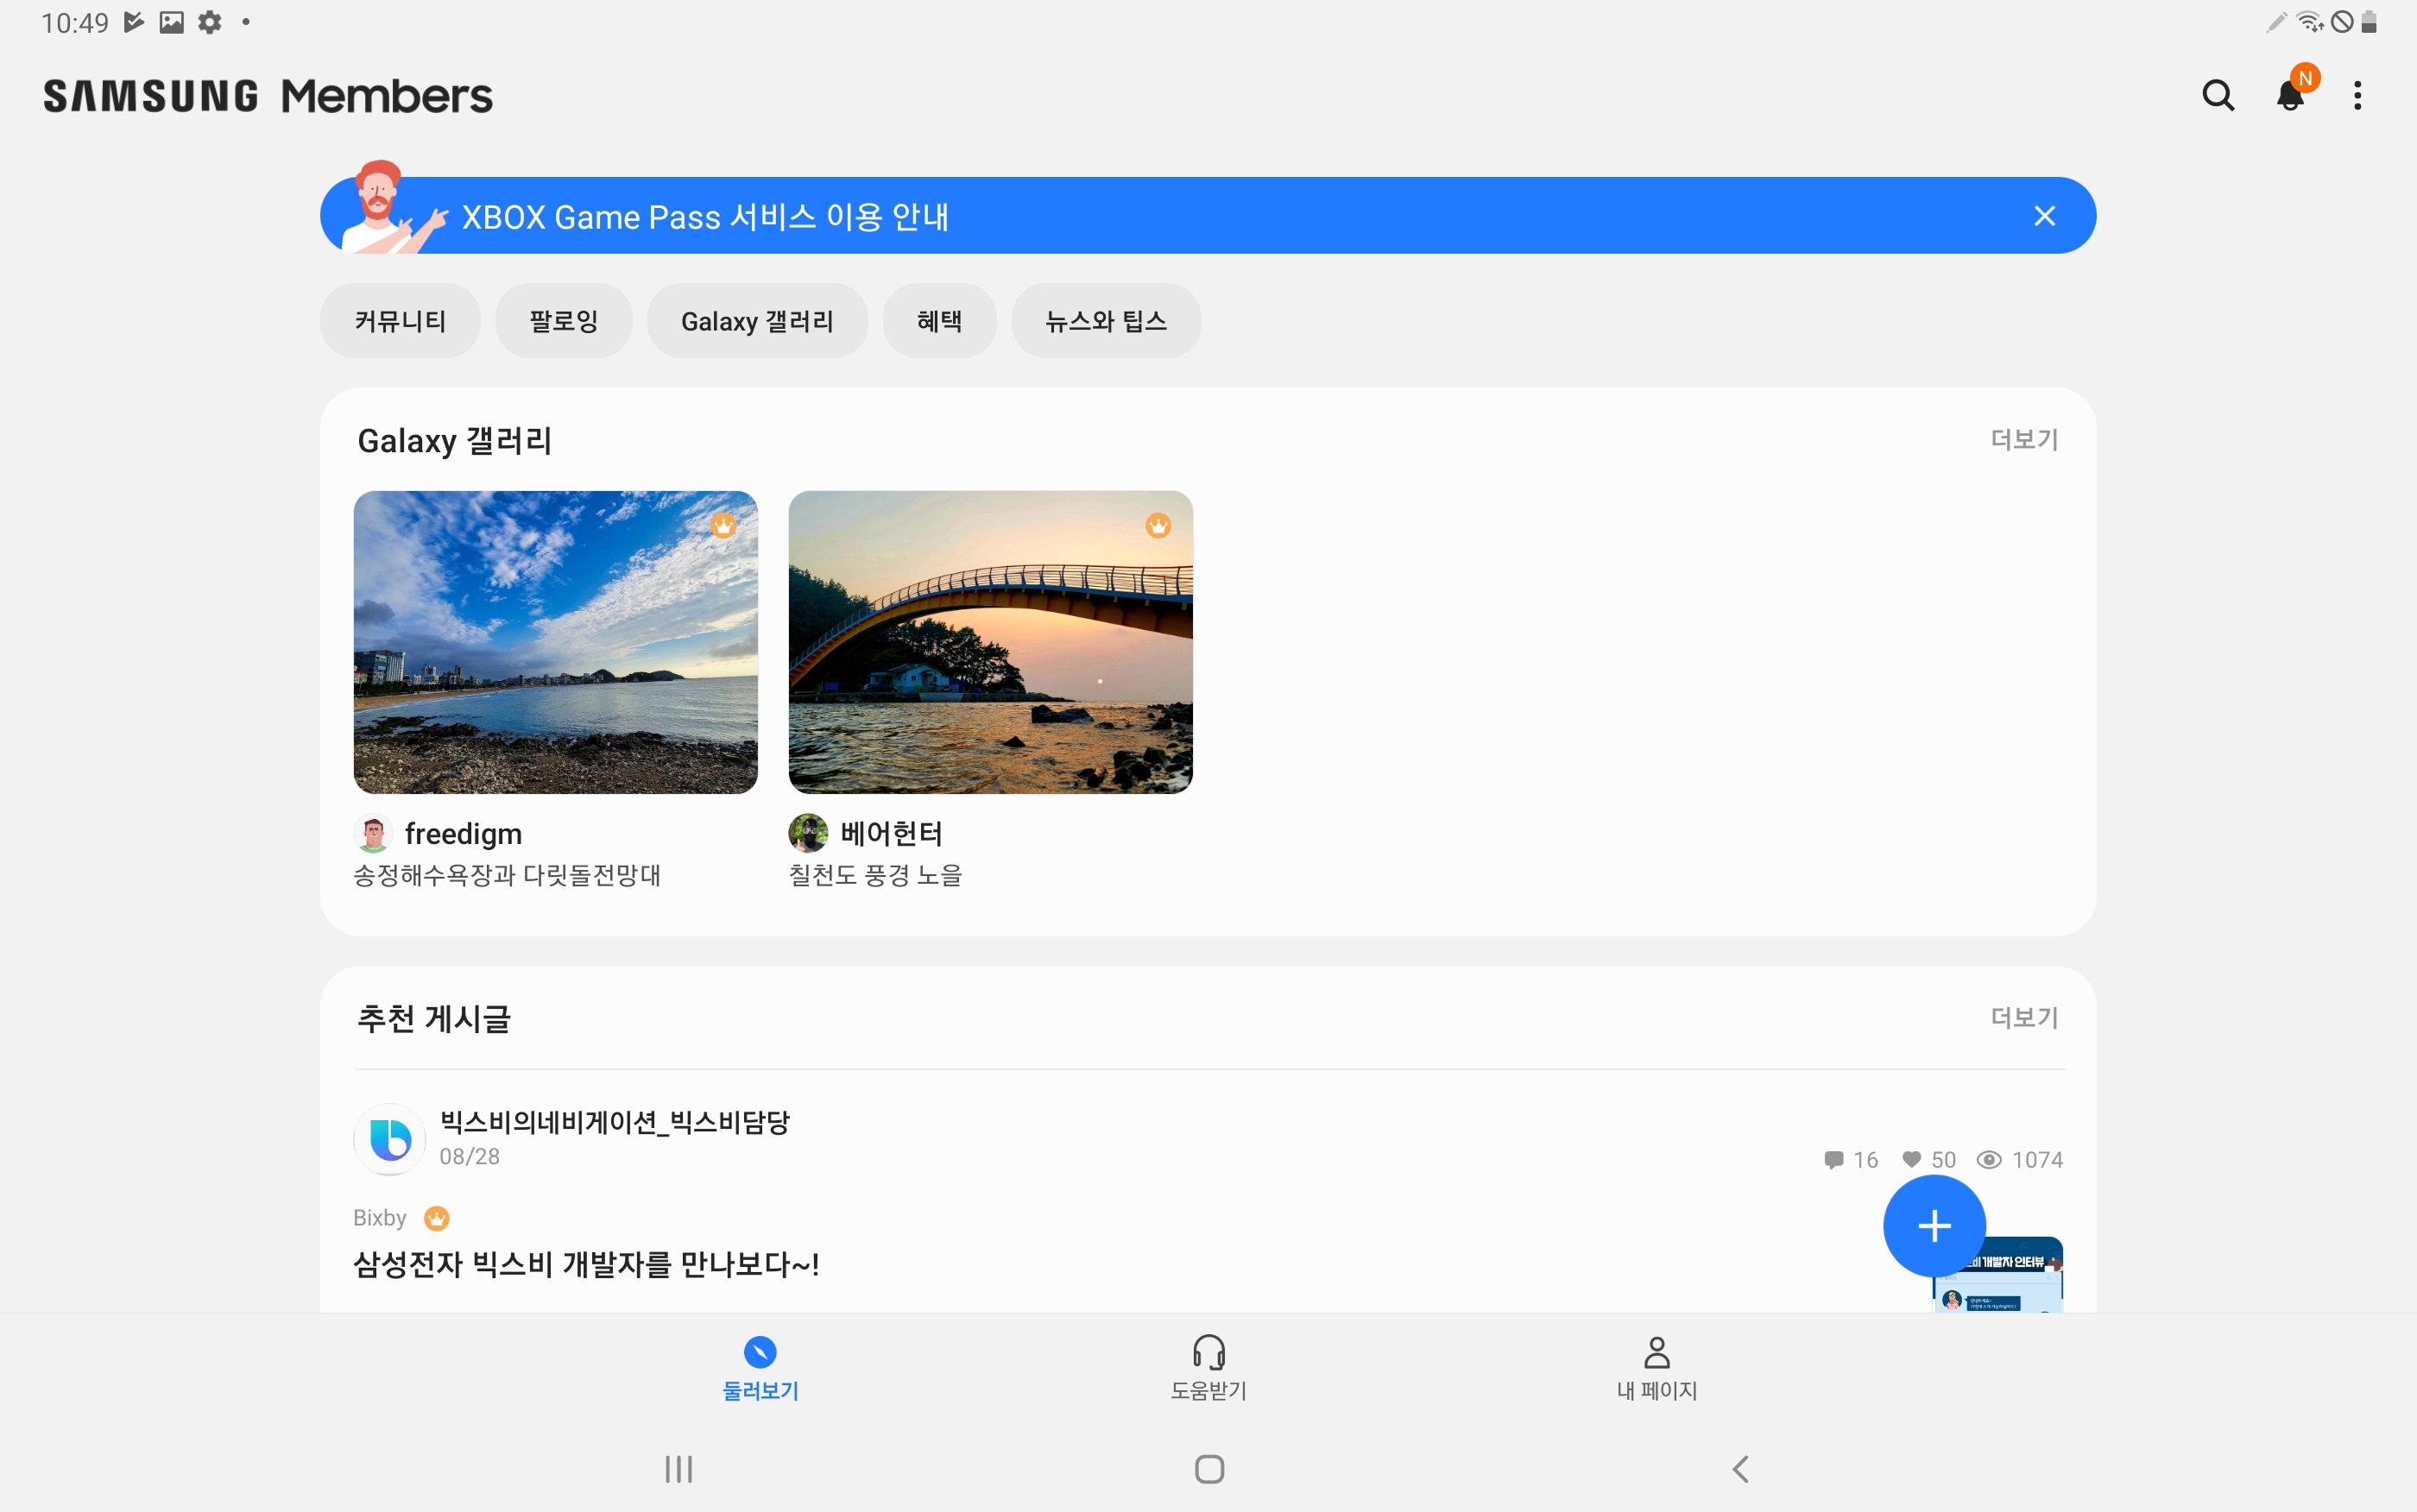Select the 팔로잉 chip
This screenshot has height=1512, width=2417.
pyautogui.click(x=563, y=321)
